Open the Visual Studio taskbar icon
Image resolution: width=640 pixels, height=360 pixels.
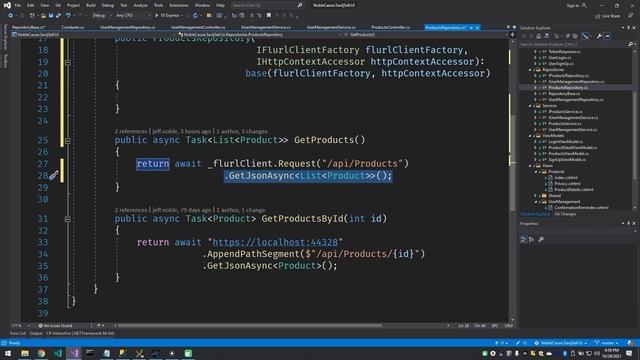pos(74,353)
